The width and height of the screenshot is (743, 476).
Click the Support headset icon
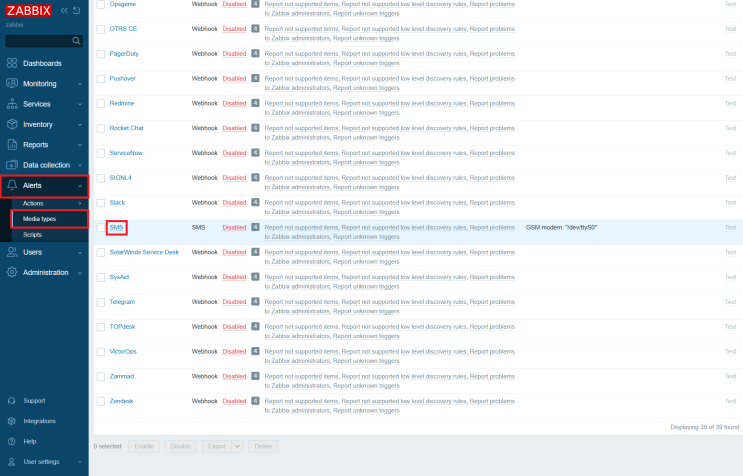click(x=12, y=401)
